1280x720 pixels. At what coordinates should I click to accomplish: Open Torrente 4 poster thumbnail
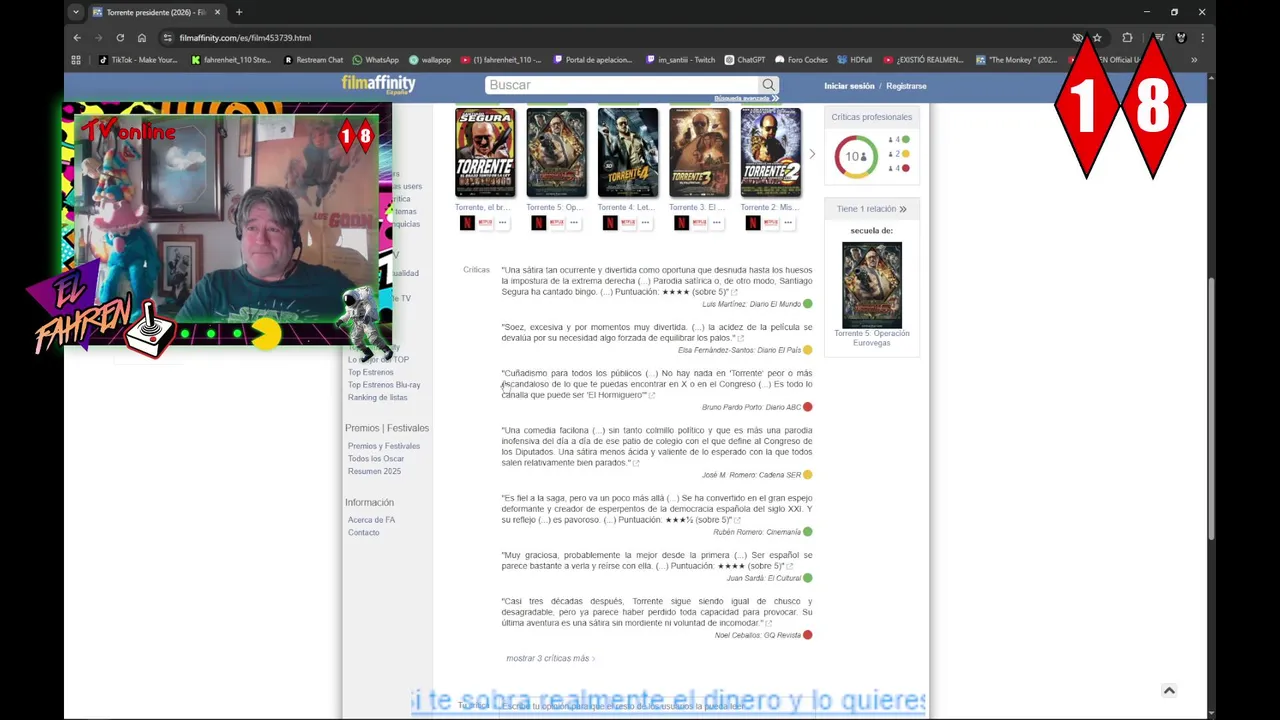point(628,152)
